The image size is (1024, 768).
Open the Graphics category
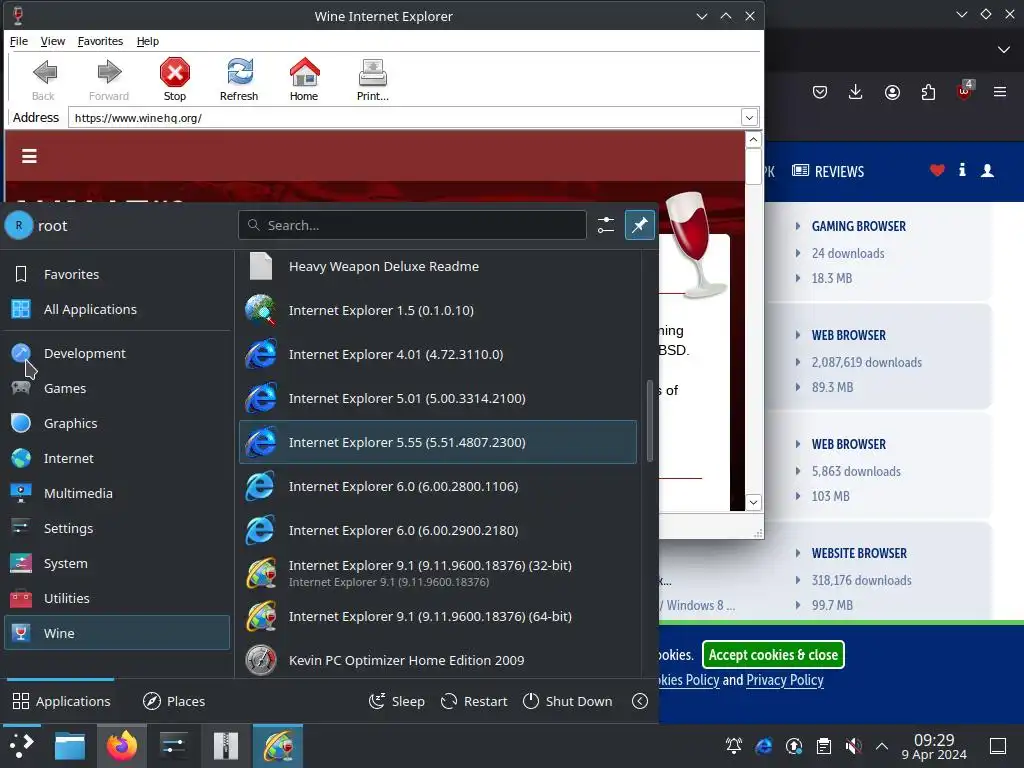[x=117, y=423]
